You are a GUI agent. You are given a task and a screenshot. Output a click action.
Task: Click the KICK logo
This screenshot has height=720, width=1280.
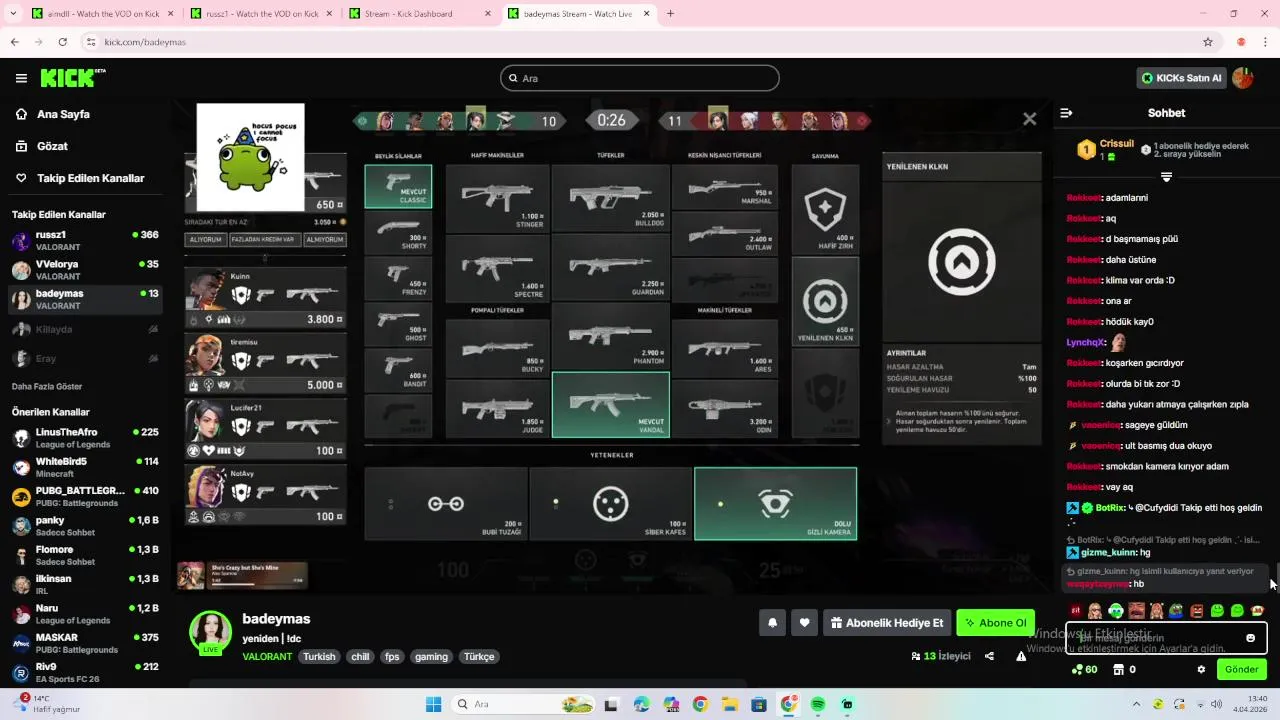click(73, 78)
